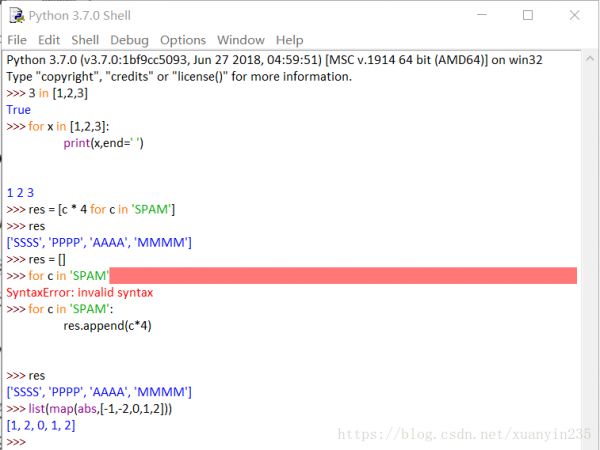
Task: Click the list(map(abs,...)) command line
Action: (100, 409)
